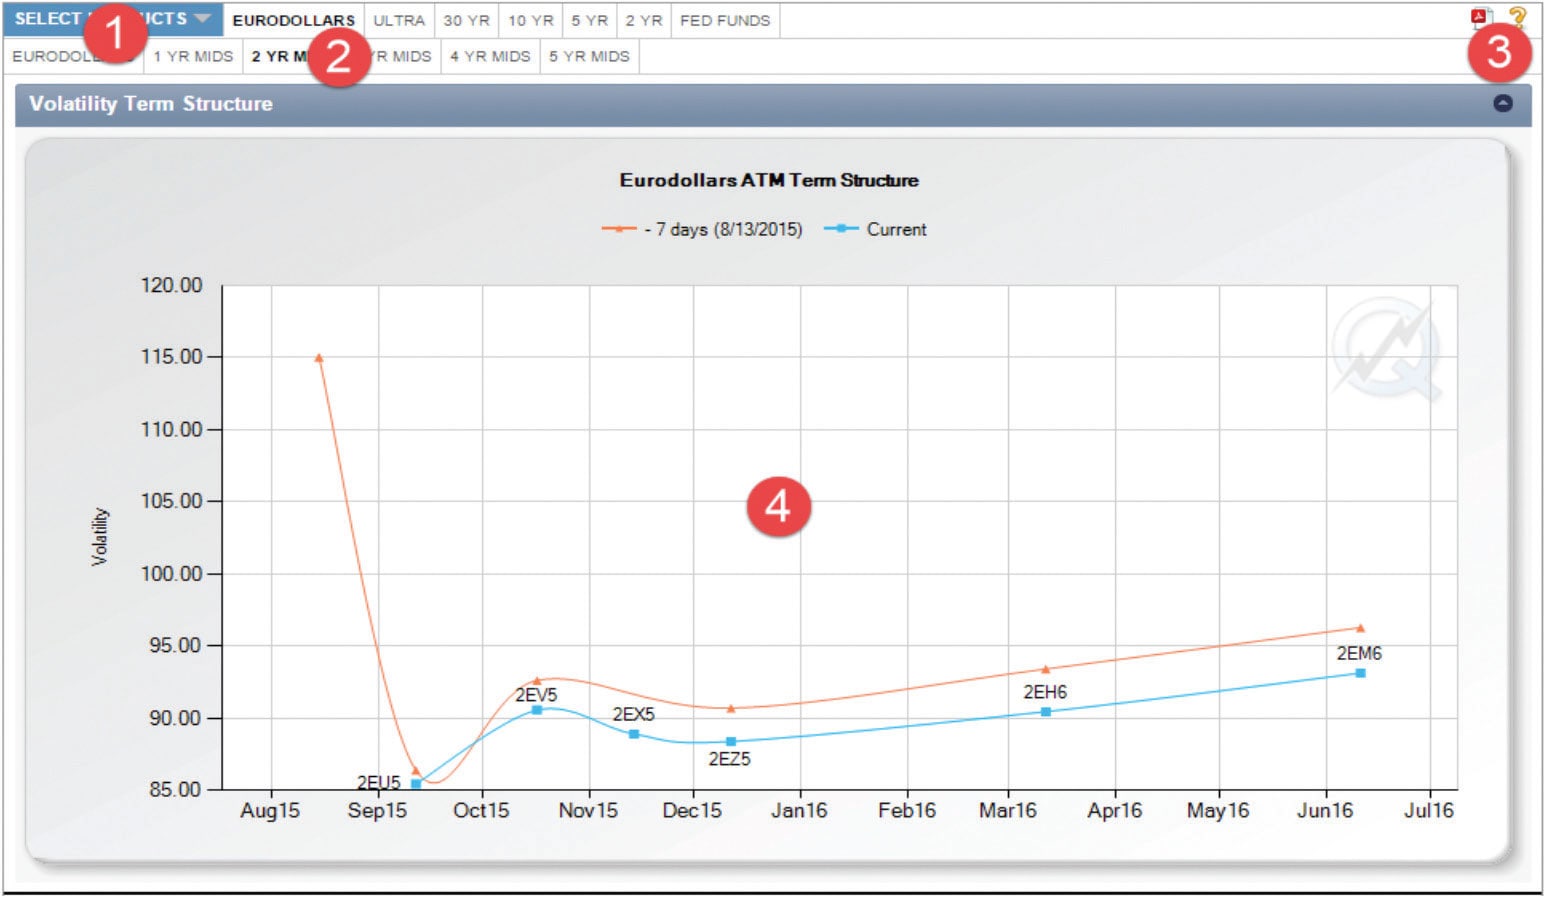Viewport: 1545px width, 897px height.
Task: Switch to 4 YR MIDS sub-tab
Action: 490,56
